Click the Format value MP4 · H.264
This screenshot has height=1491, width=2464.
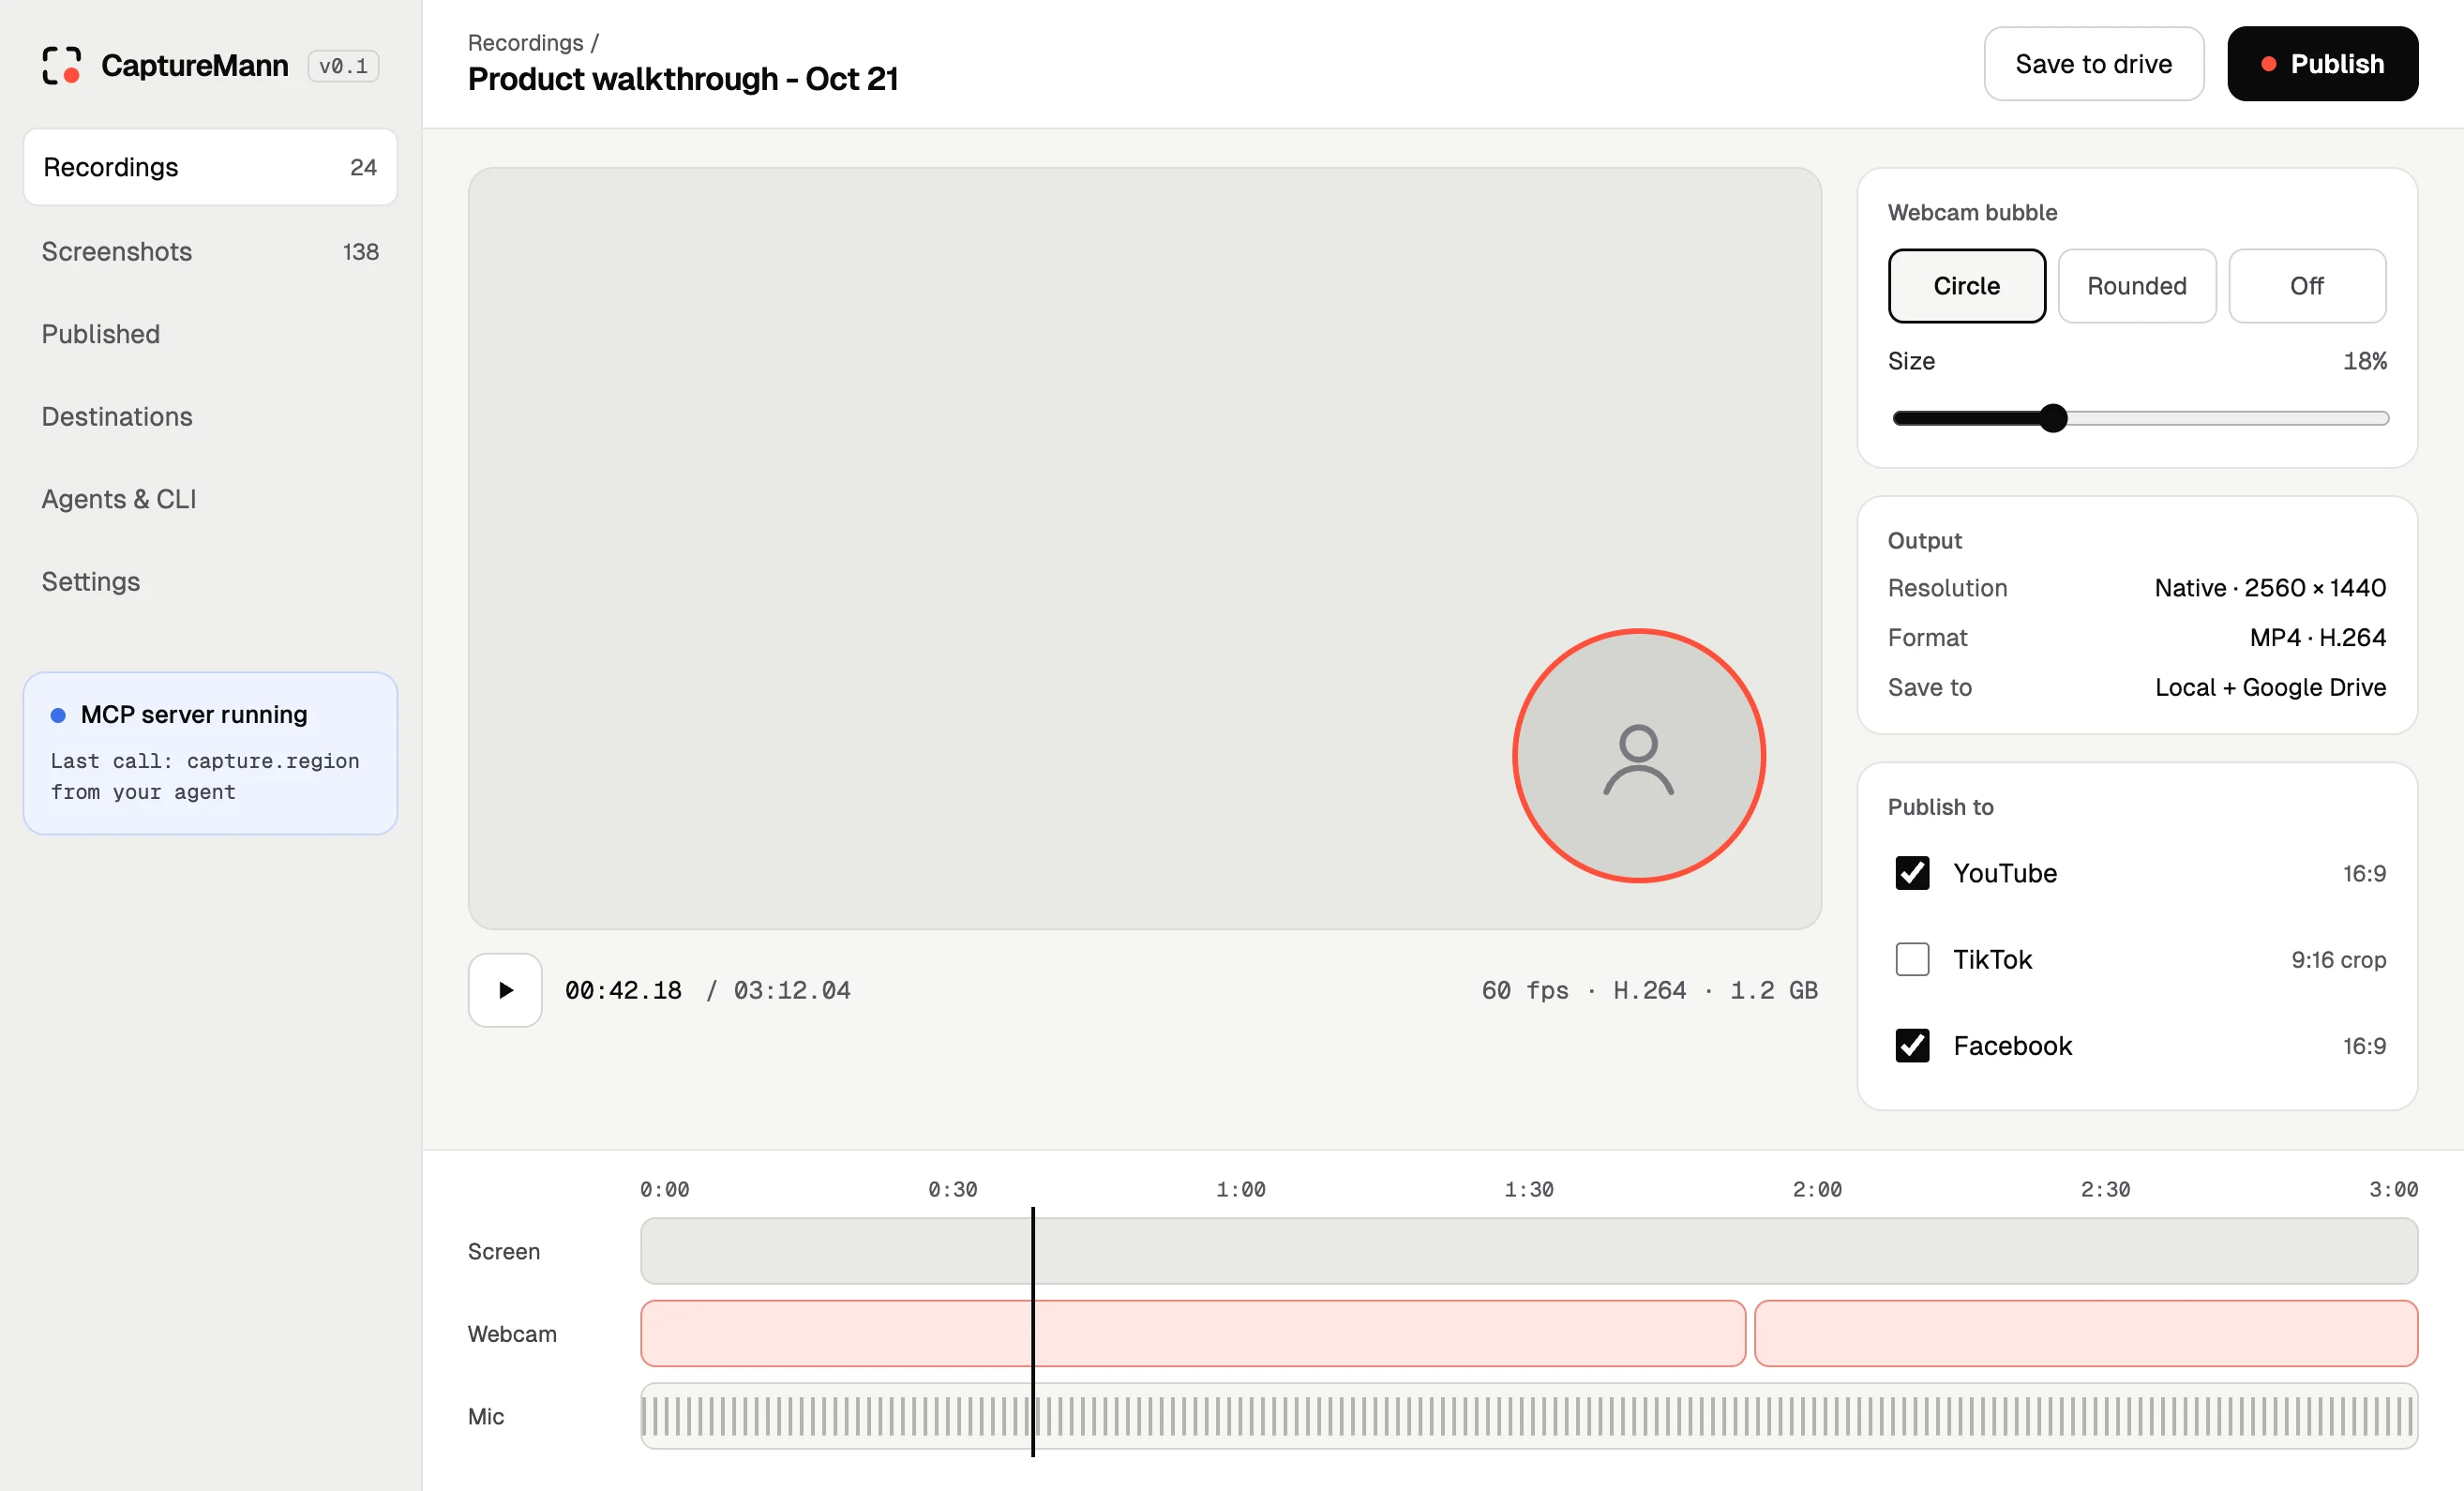[x=2317, y=638]
